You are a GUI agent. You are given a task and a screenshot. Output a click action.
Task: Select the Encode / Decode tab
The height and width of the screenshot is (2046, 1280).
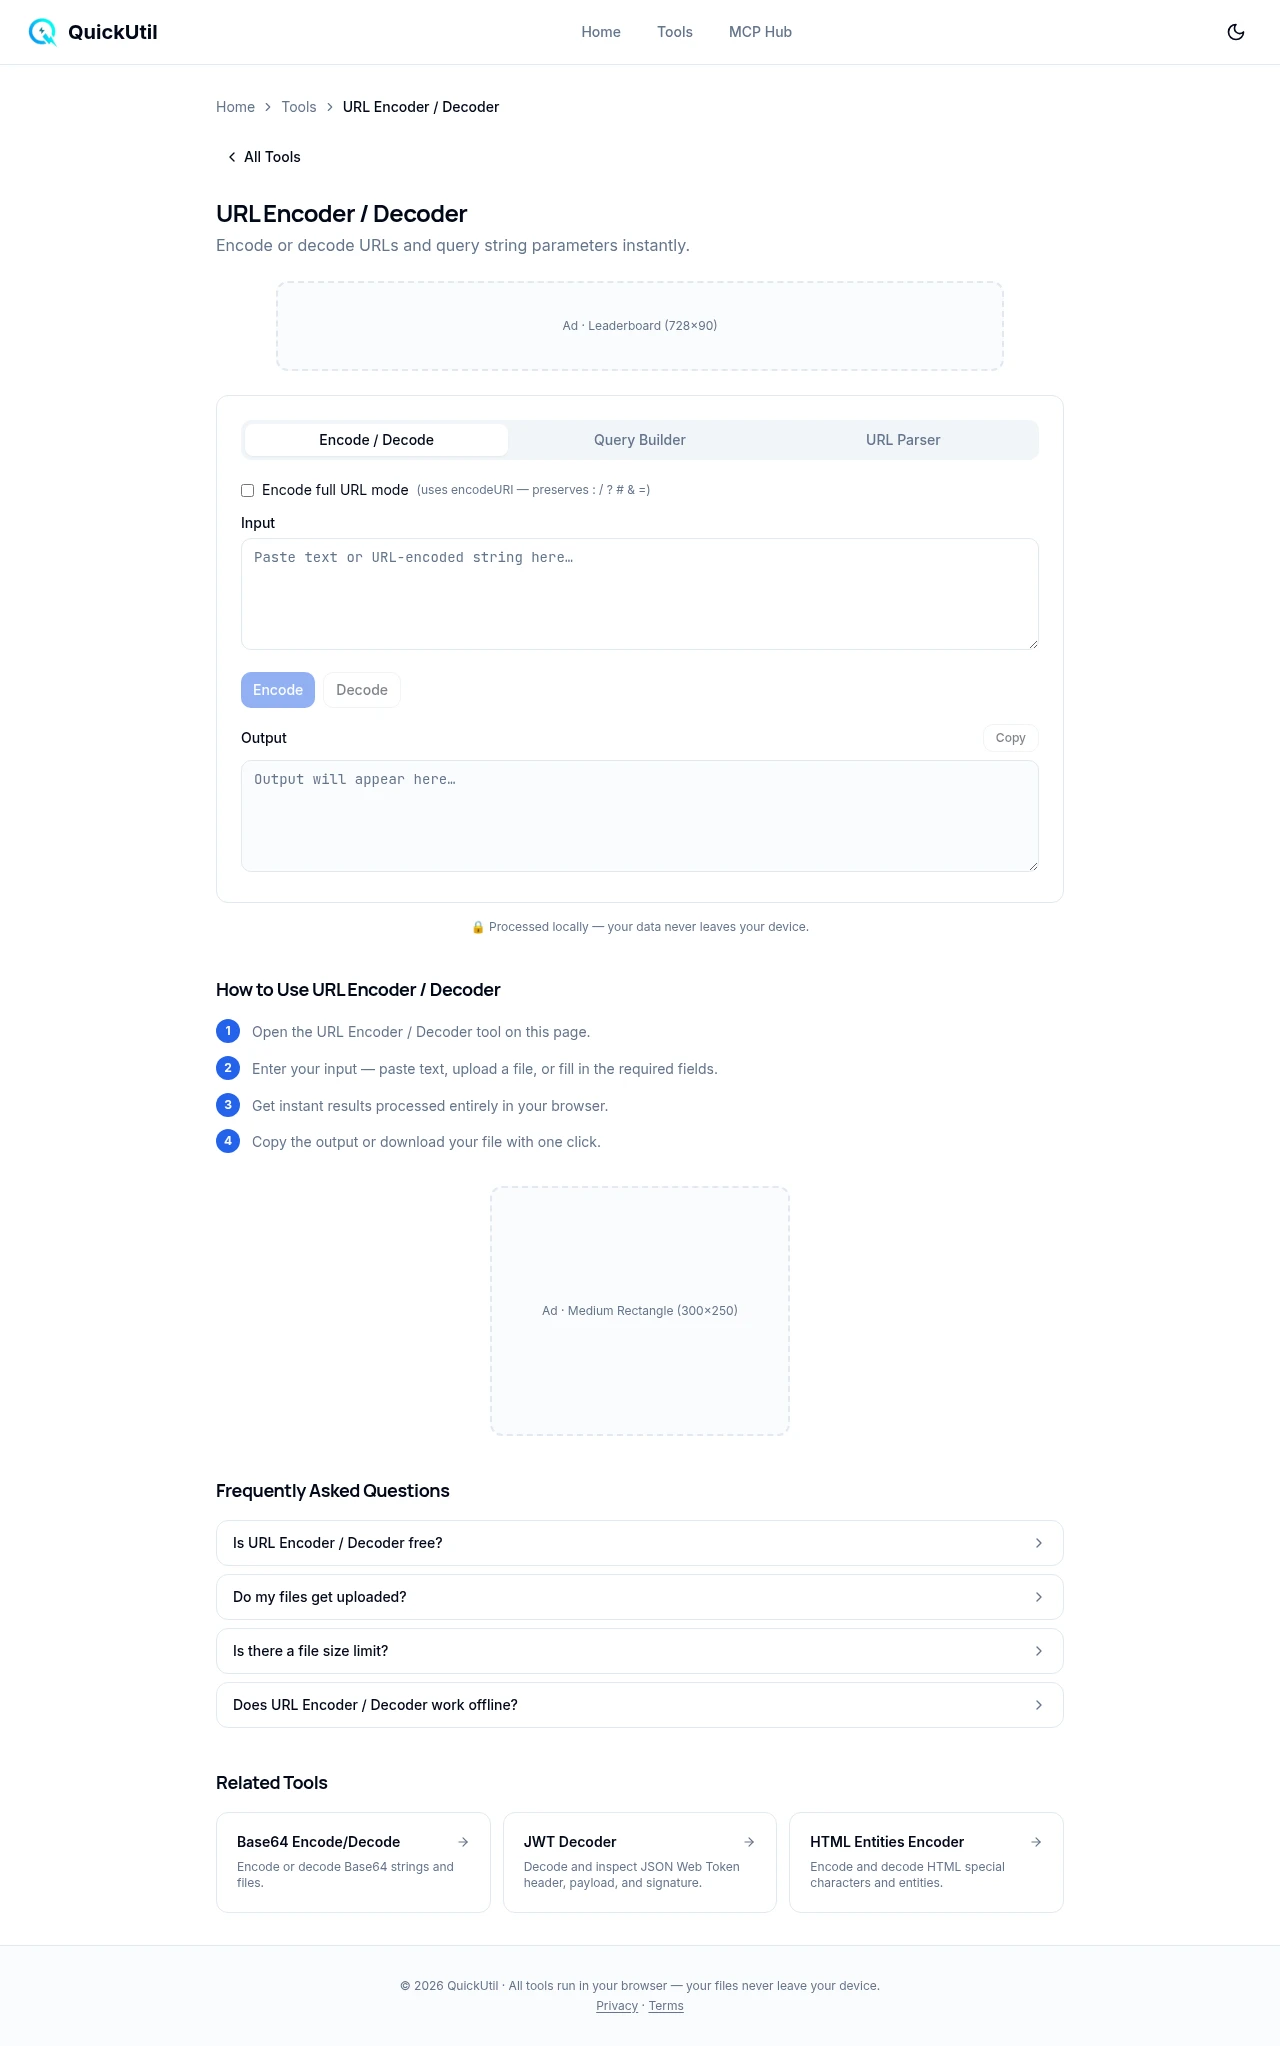tap(376, 440)
